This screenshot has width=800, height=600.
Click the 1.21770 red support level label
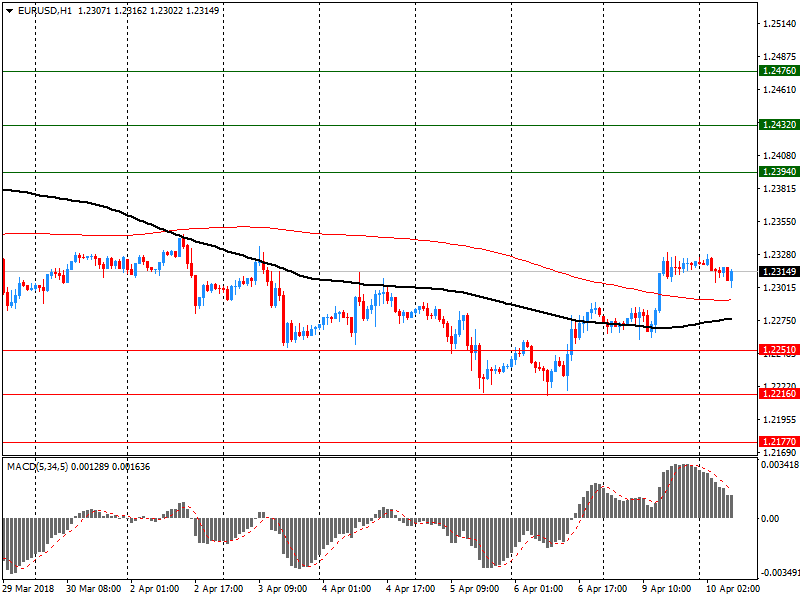click(x=779, y=441)
